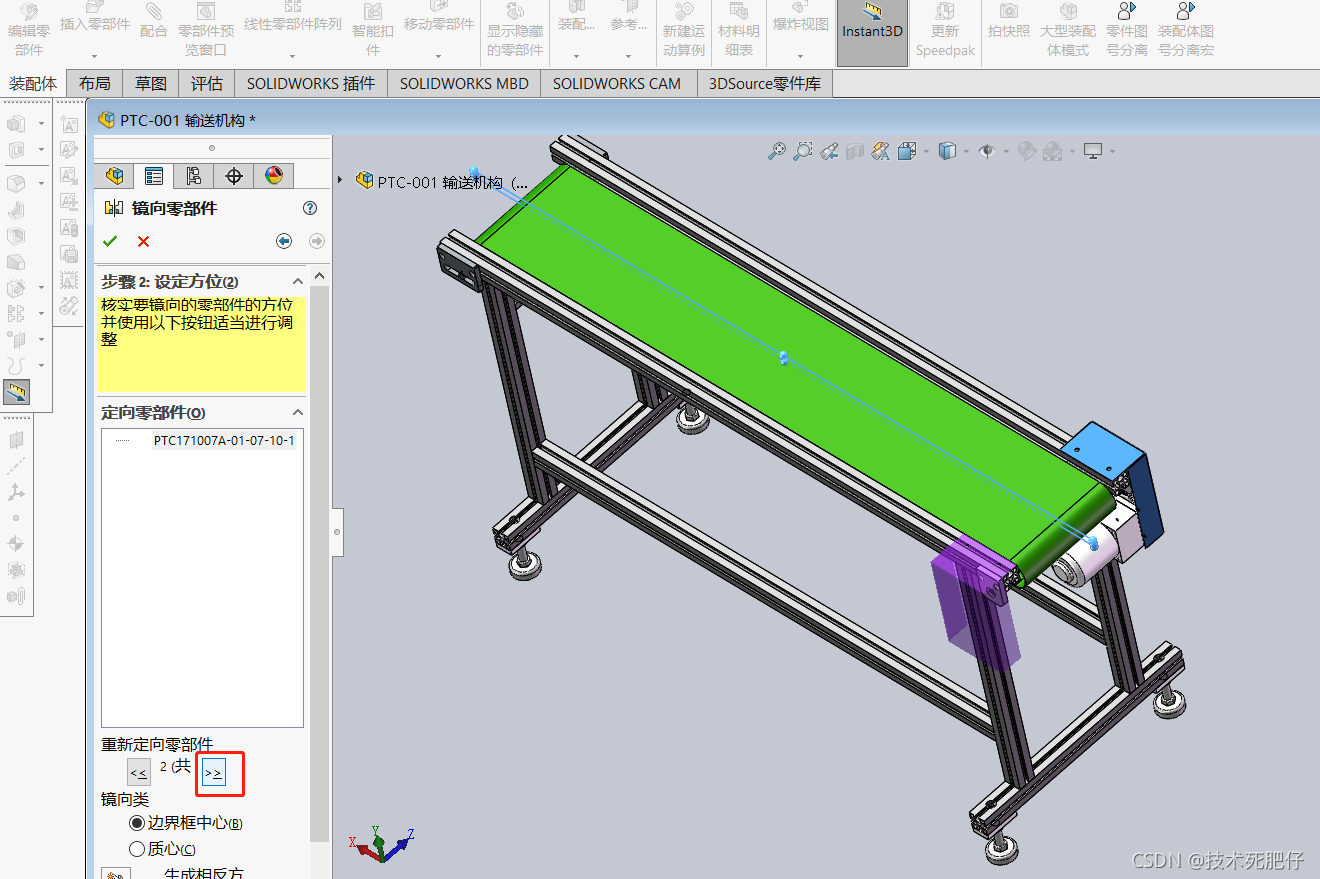Screen dimensions: 1320x879
Task: Switch to the PropertyManager tab
Action: (x=153, y=176)
